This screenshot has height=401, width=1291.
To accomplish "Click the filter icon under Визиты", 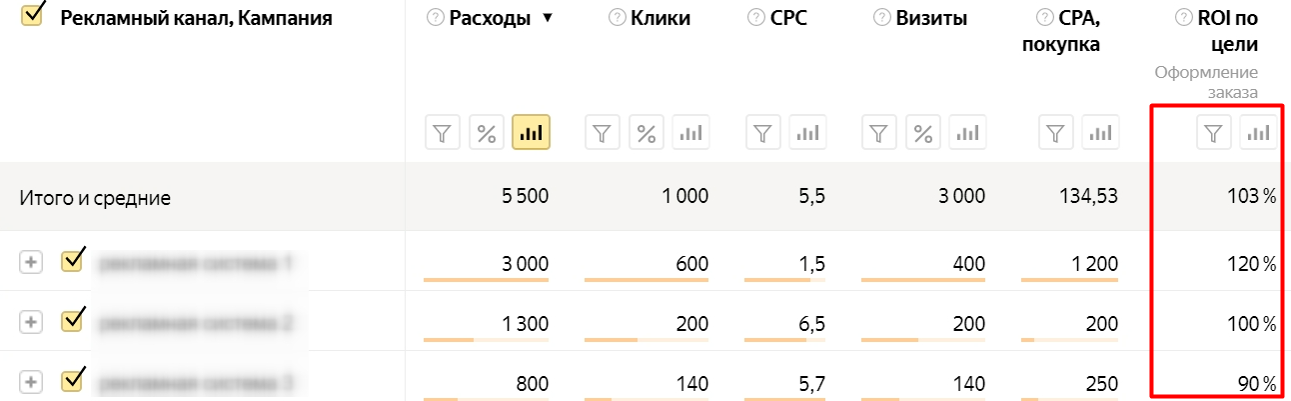I will [879, 133].
